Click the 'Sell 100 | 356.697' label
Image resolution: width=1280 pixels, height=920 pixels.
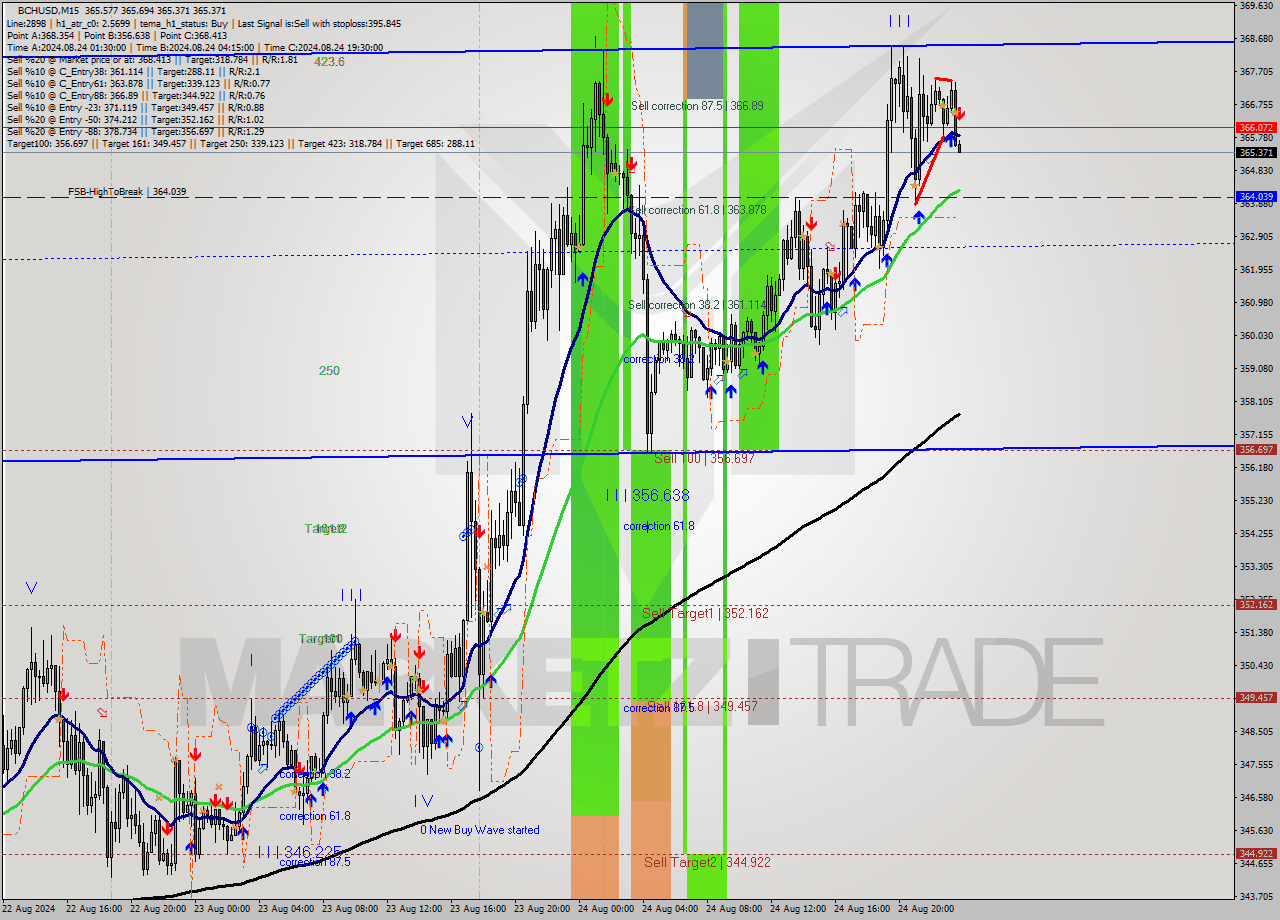(704, 458)
